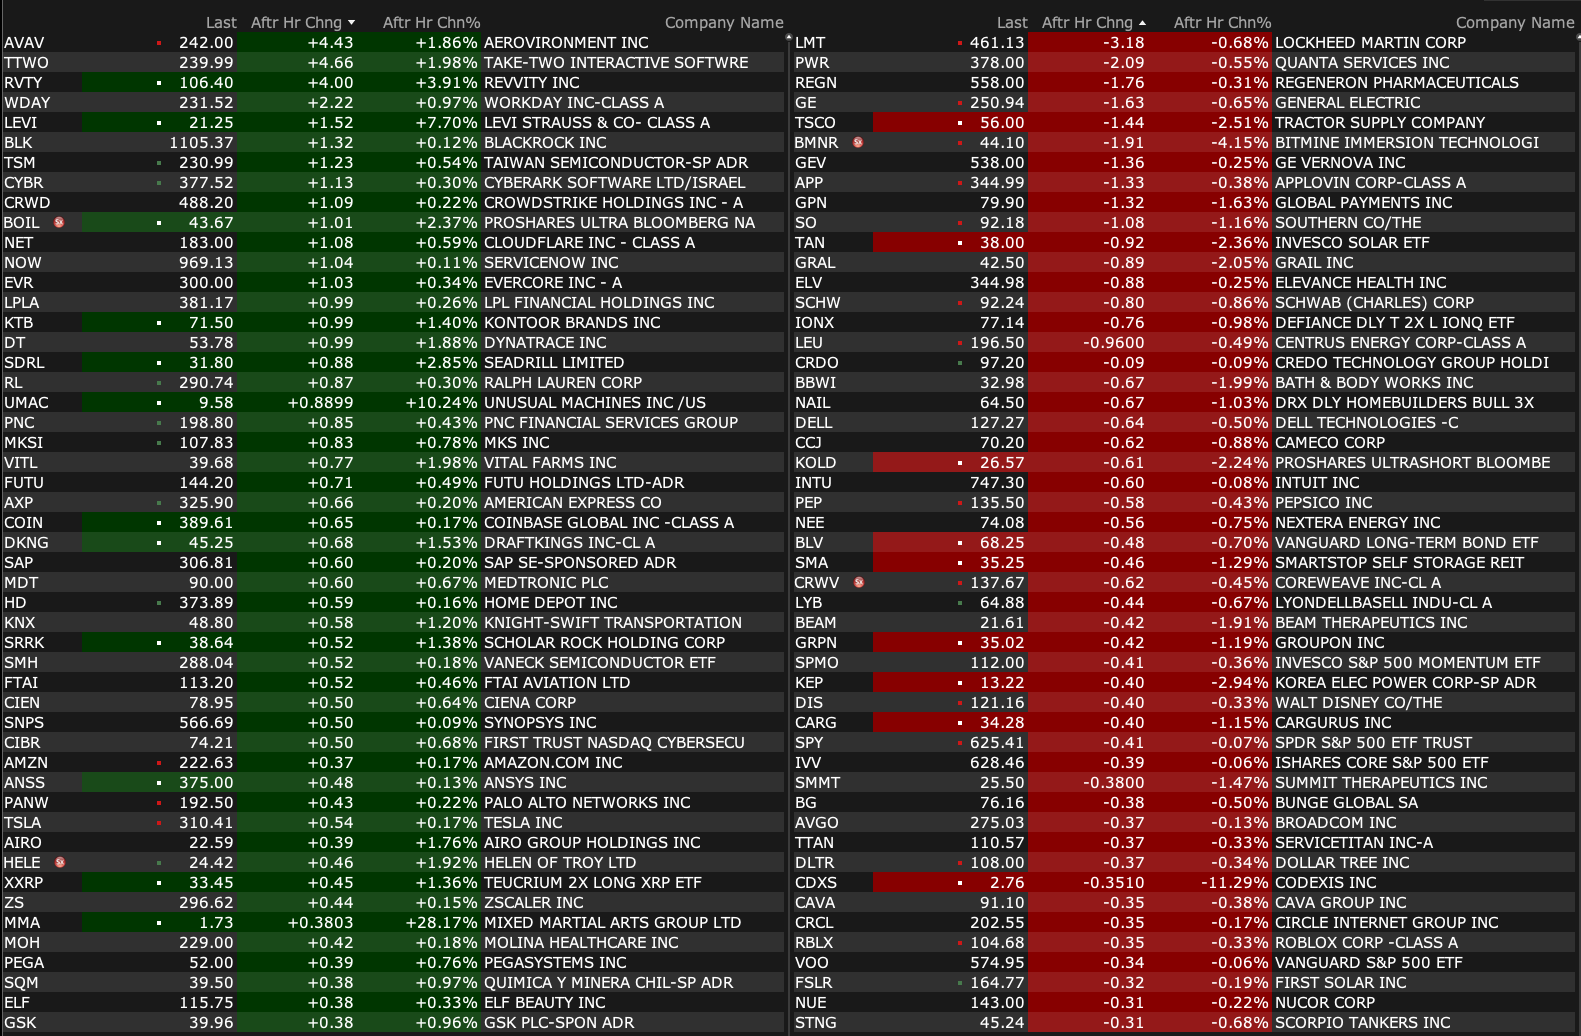Click the red tick indicator in the AVAV row
Viewport: 1581px width, 1036px height.
point(159,43)
